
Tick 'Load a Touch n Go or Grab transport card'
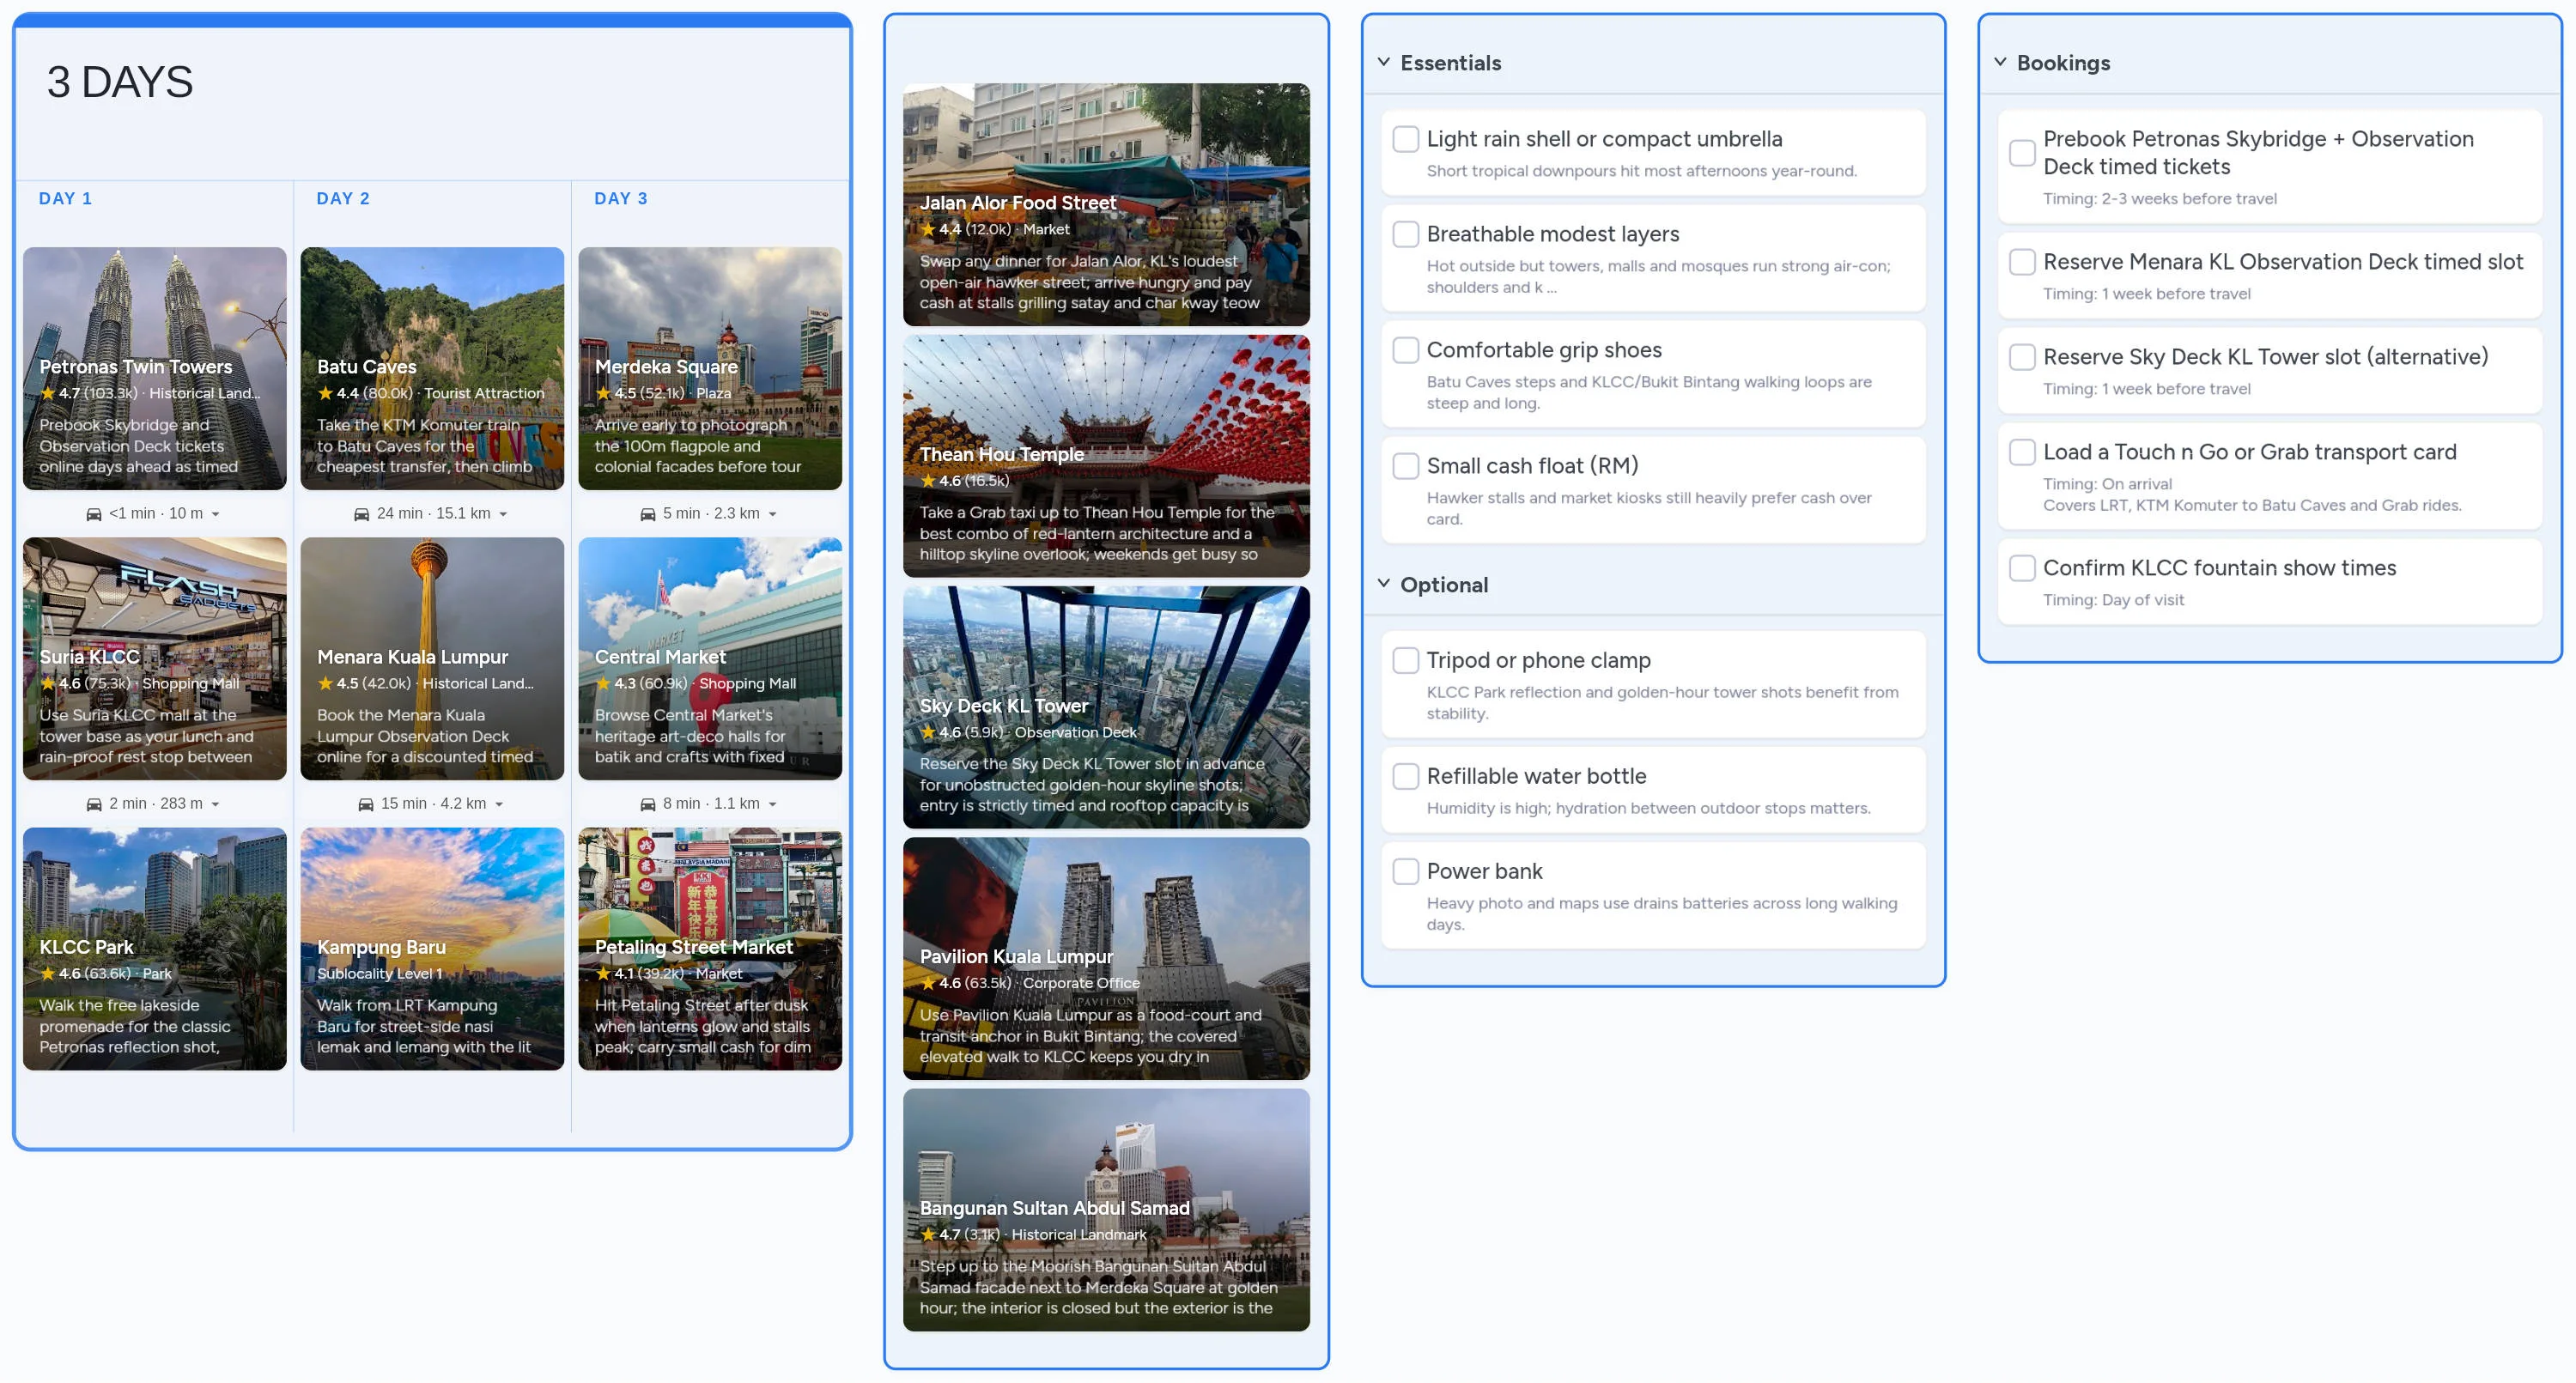point(2022,452)
